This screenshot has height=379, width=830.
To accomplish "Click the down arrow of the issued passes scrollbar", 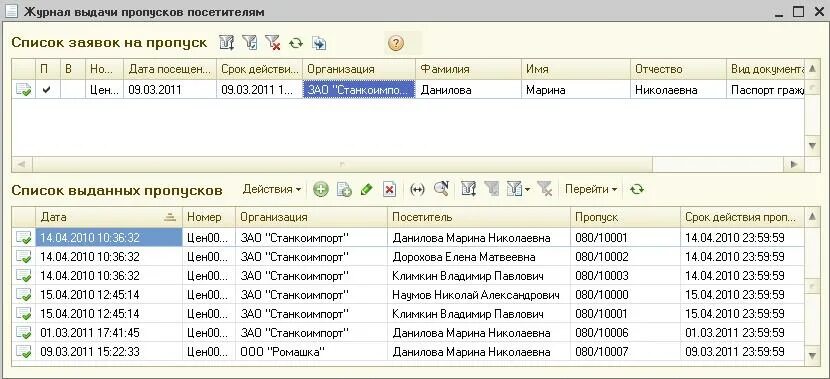I will (x=812, y=355).
